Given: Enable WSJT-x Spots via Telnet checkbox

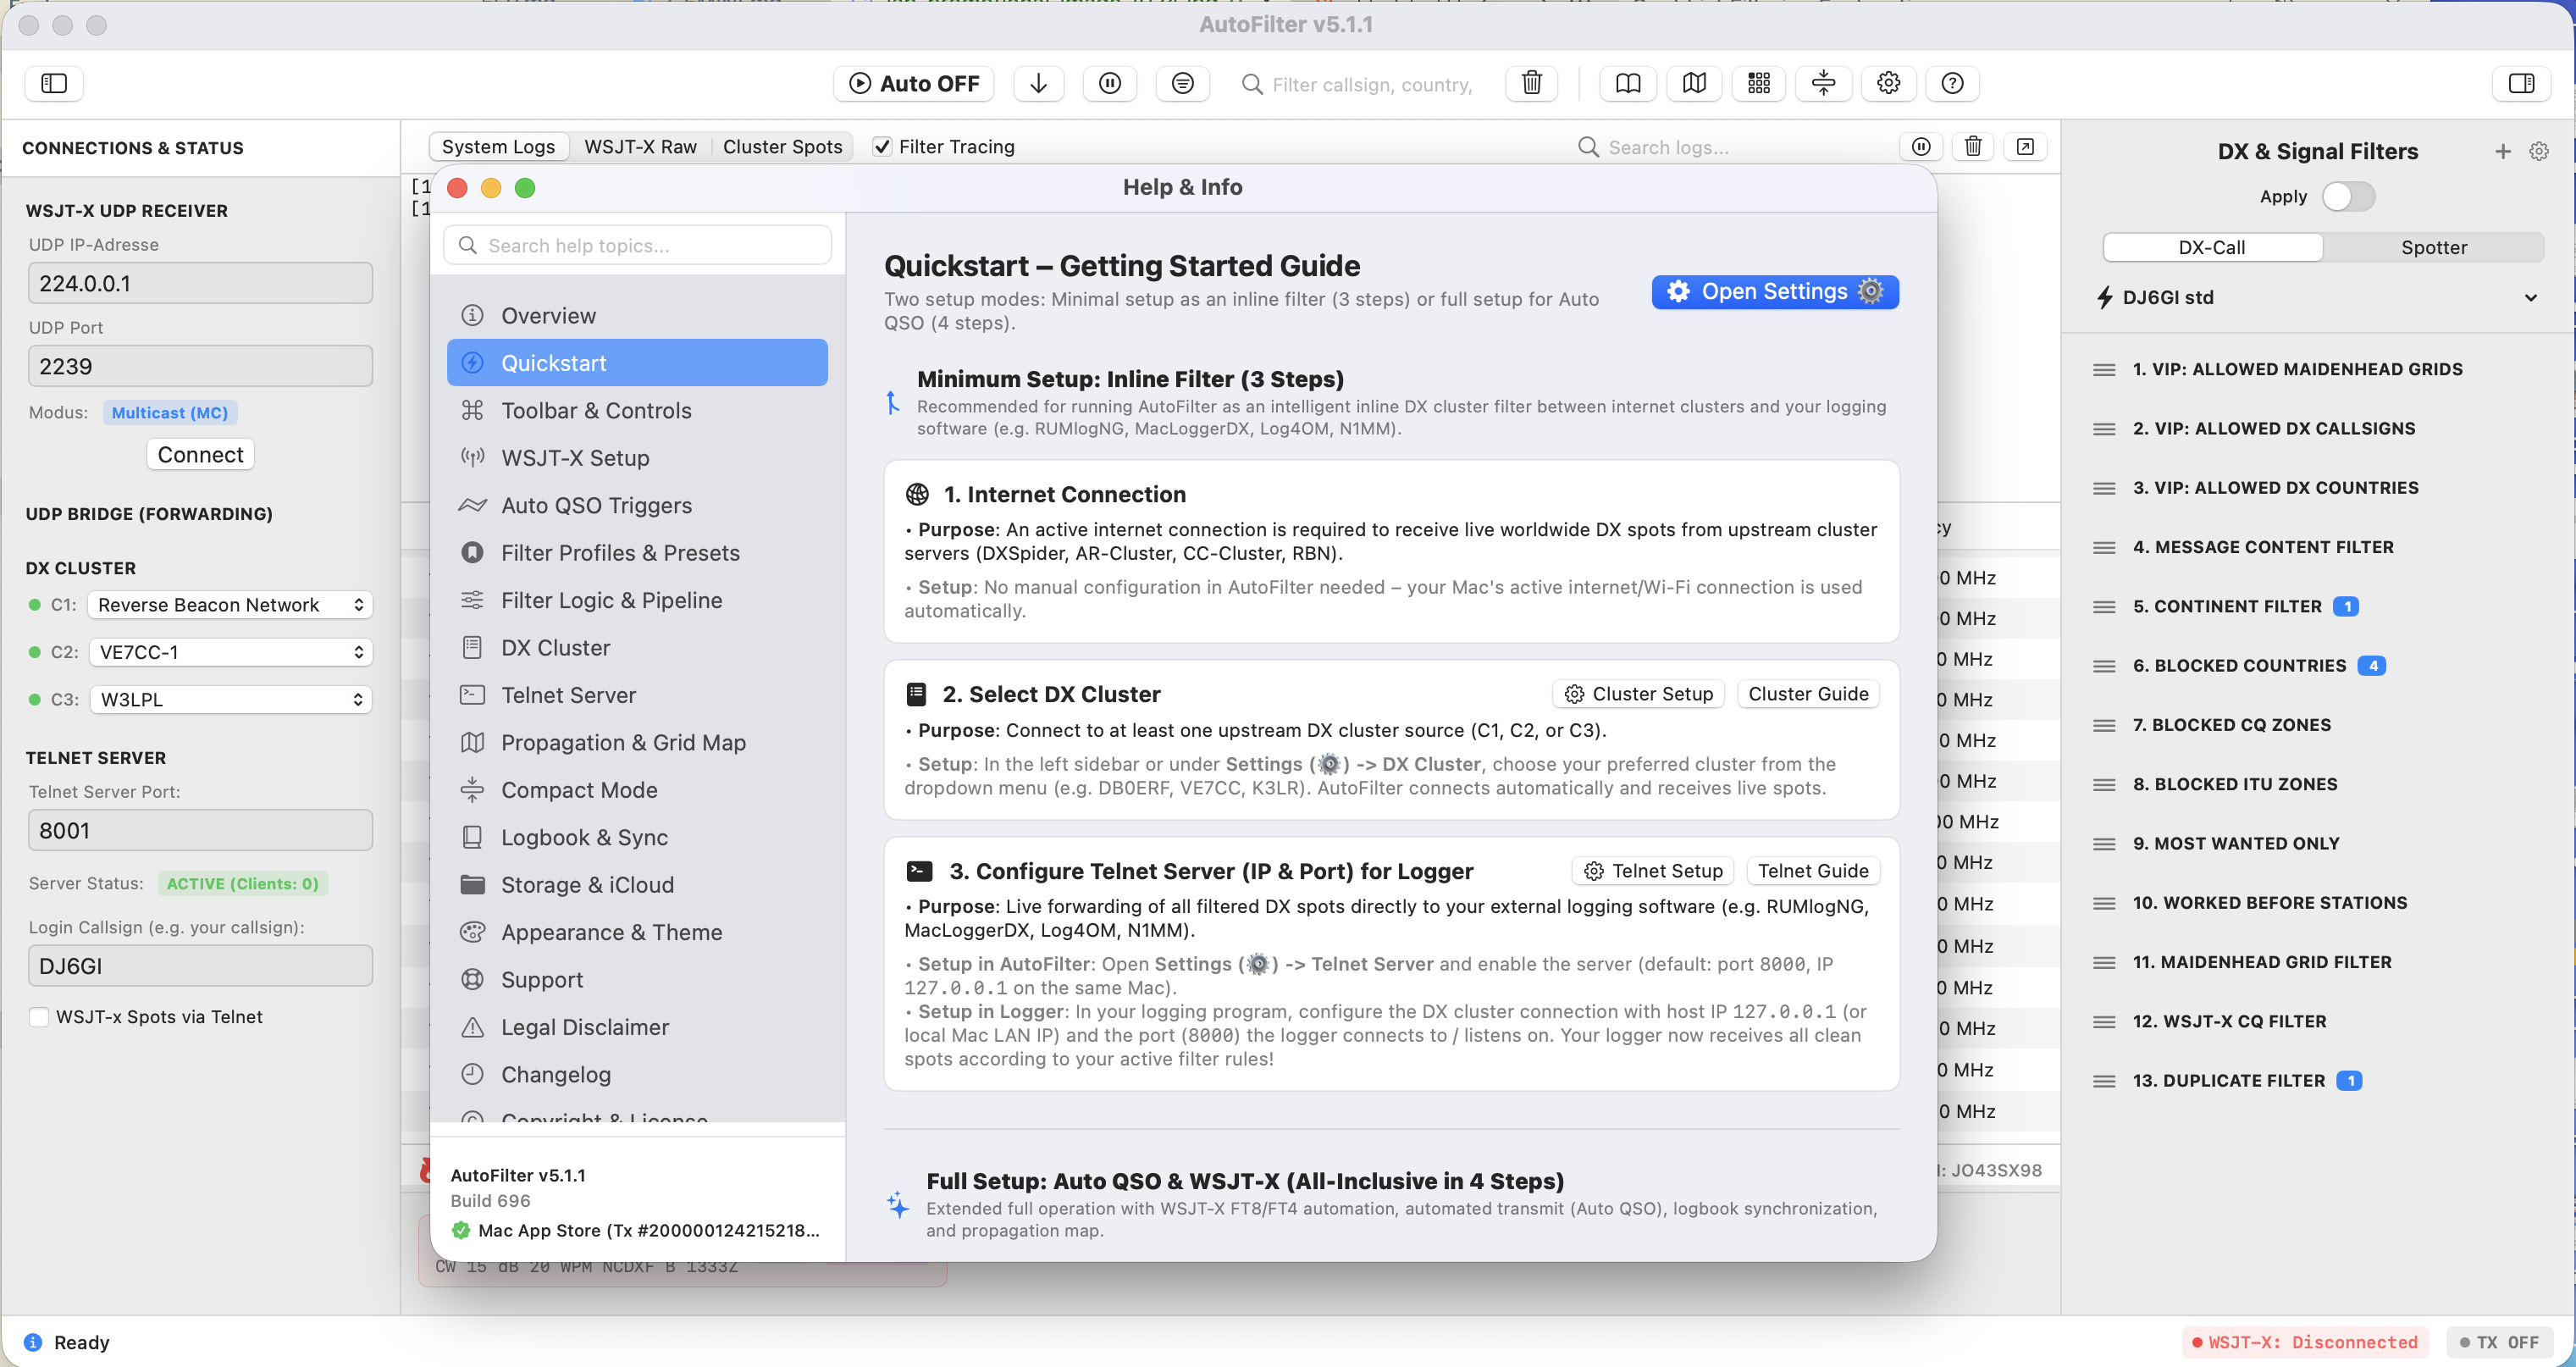Looking at the screenshot, I should 39,1017.
